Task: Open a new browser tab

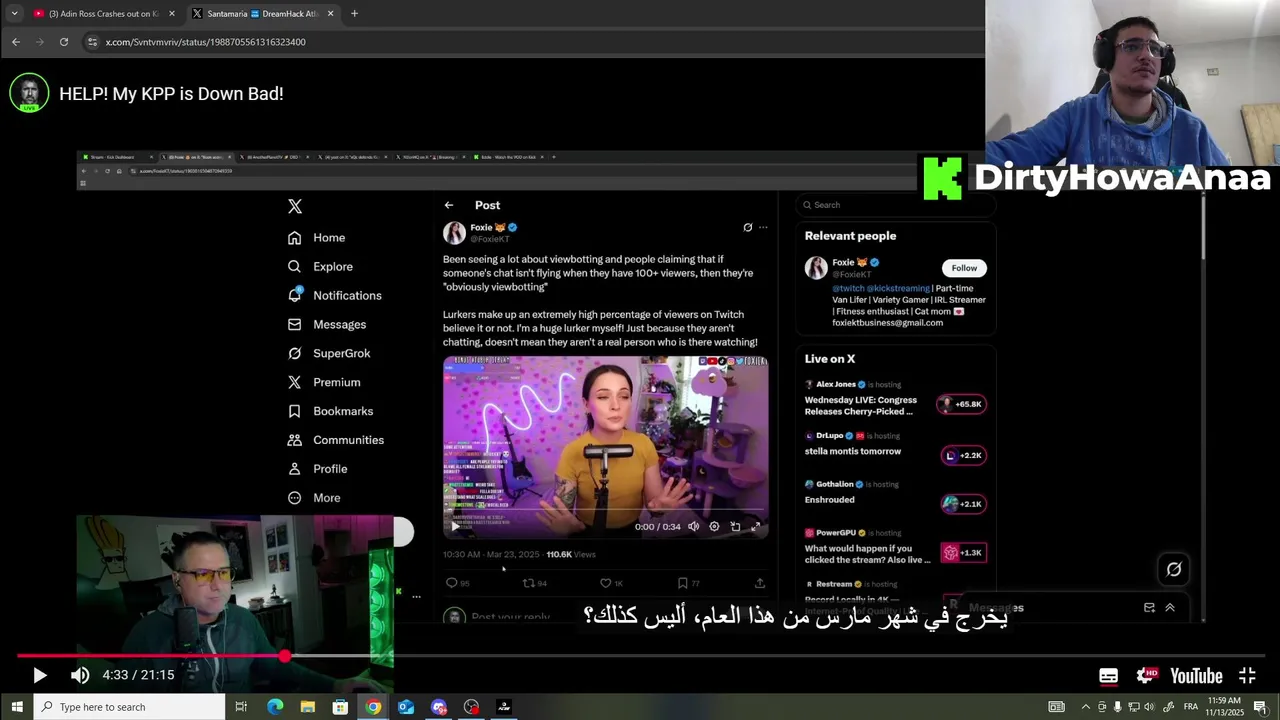Action: coord(354,14)
